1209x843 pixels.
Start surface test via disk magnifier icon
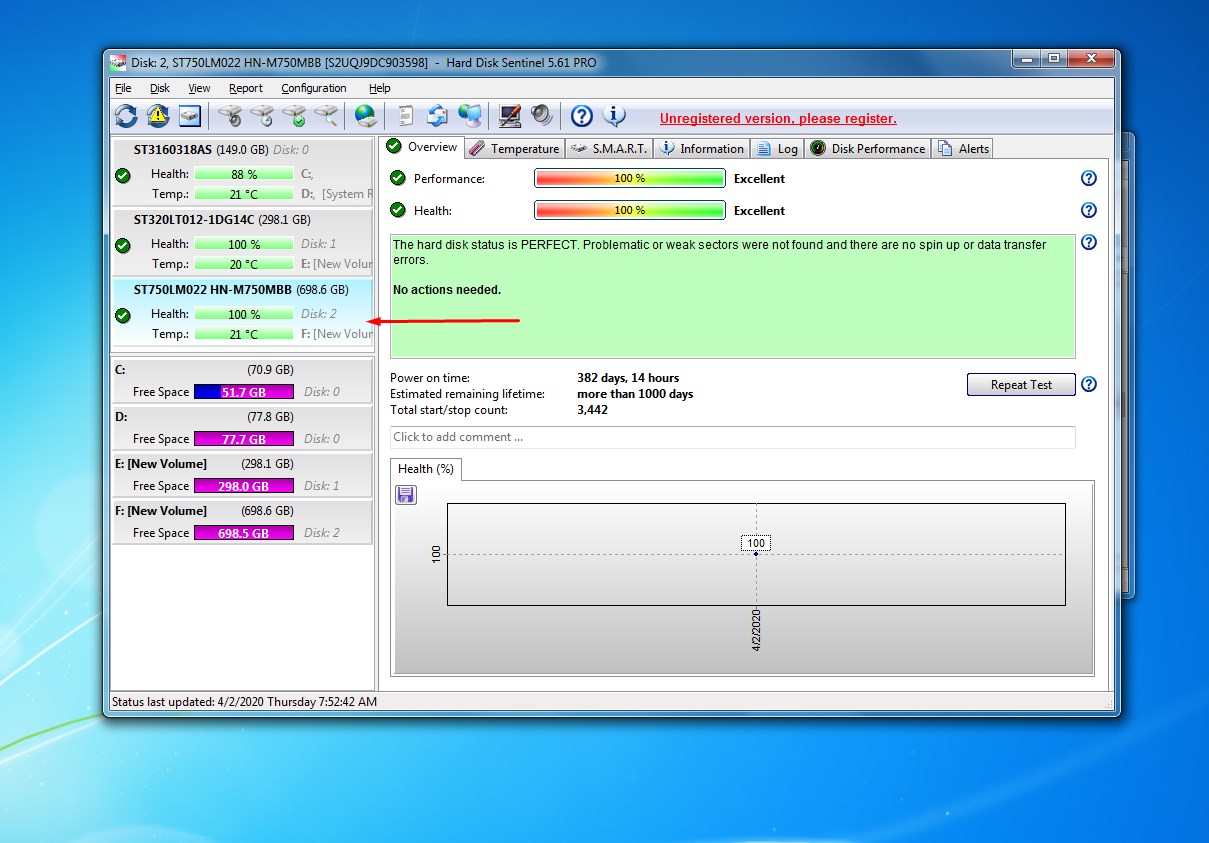pyautogui.click(x=325, y=115)
